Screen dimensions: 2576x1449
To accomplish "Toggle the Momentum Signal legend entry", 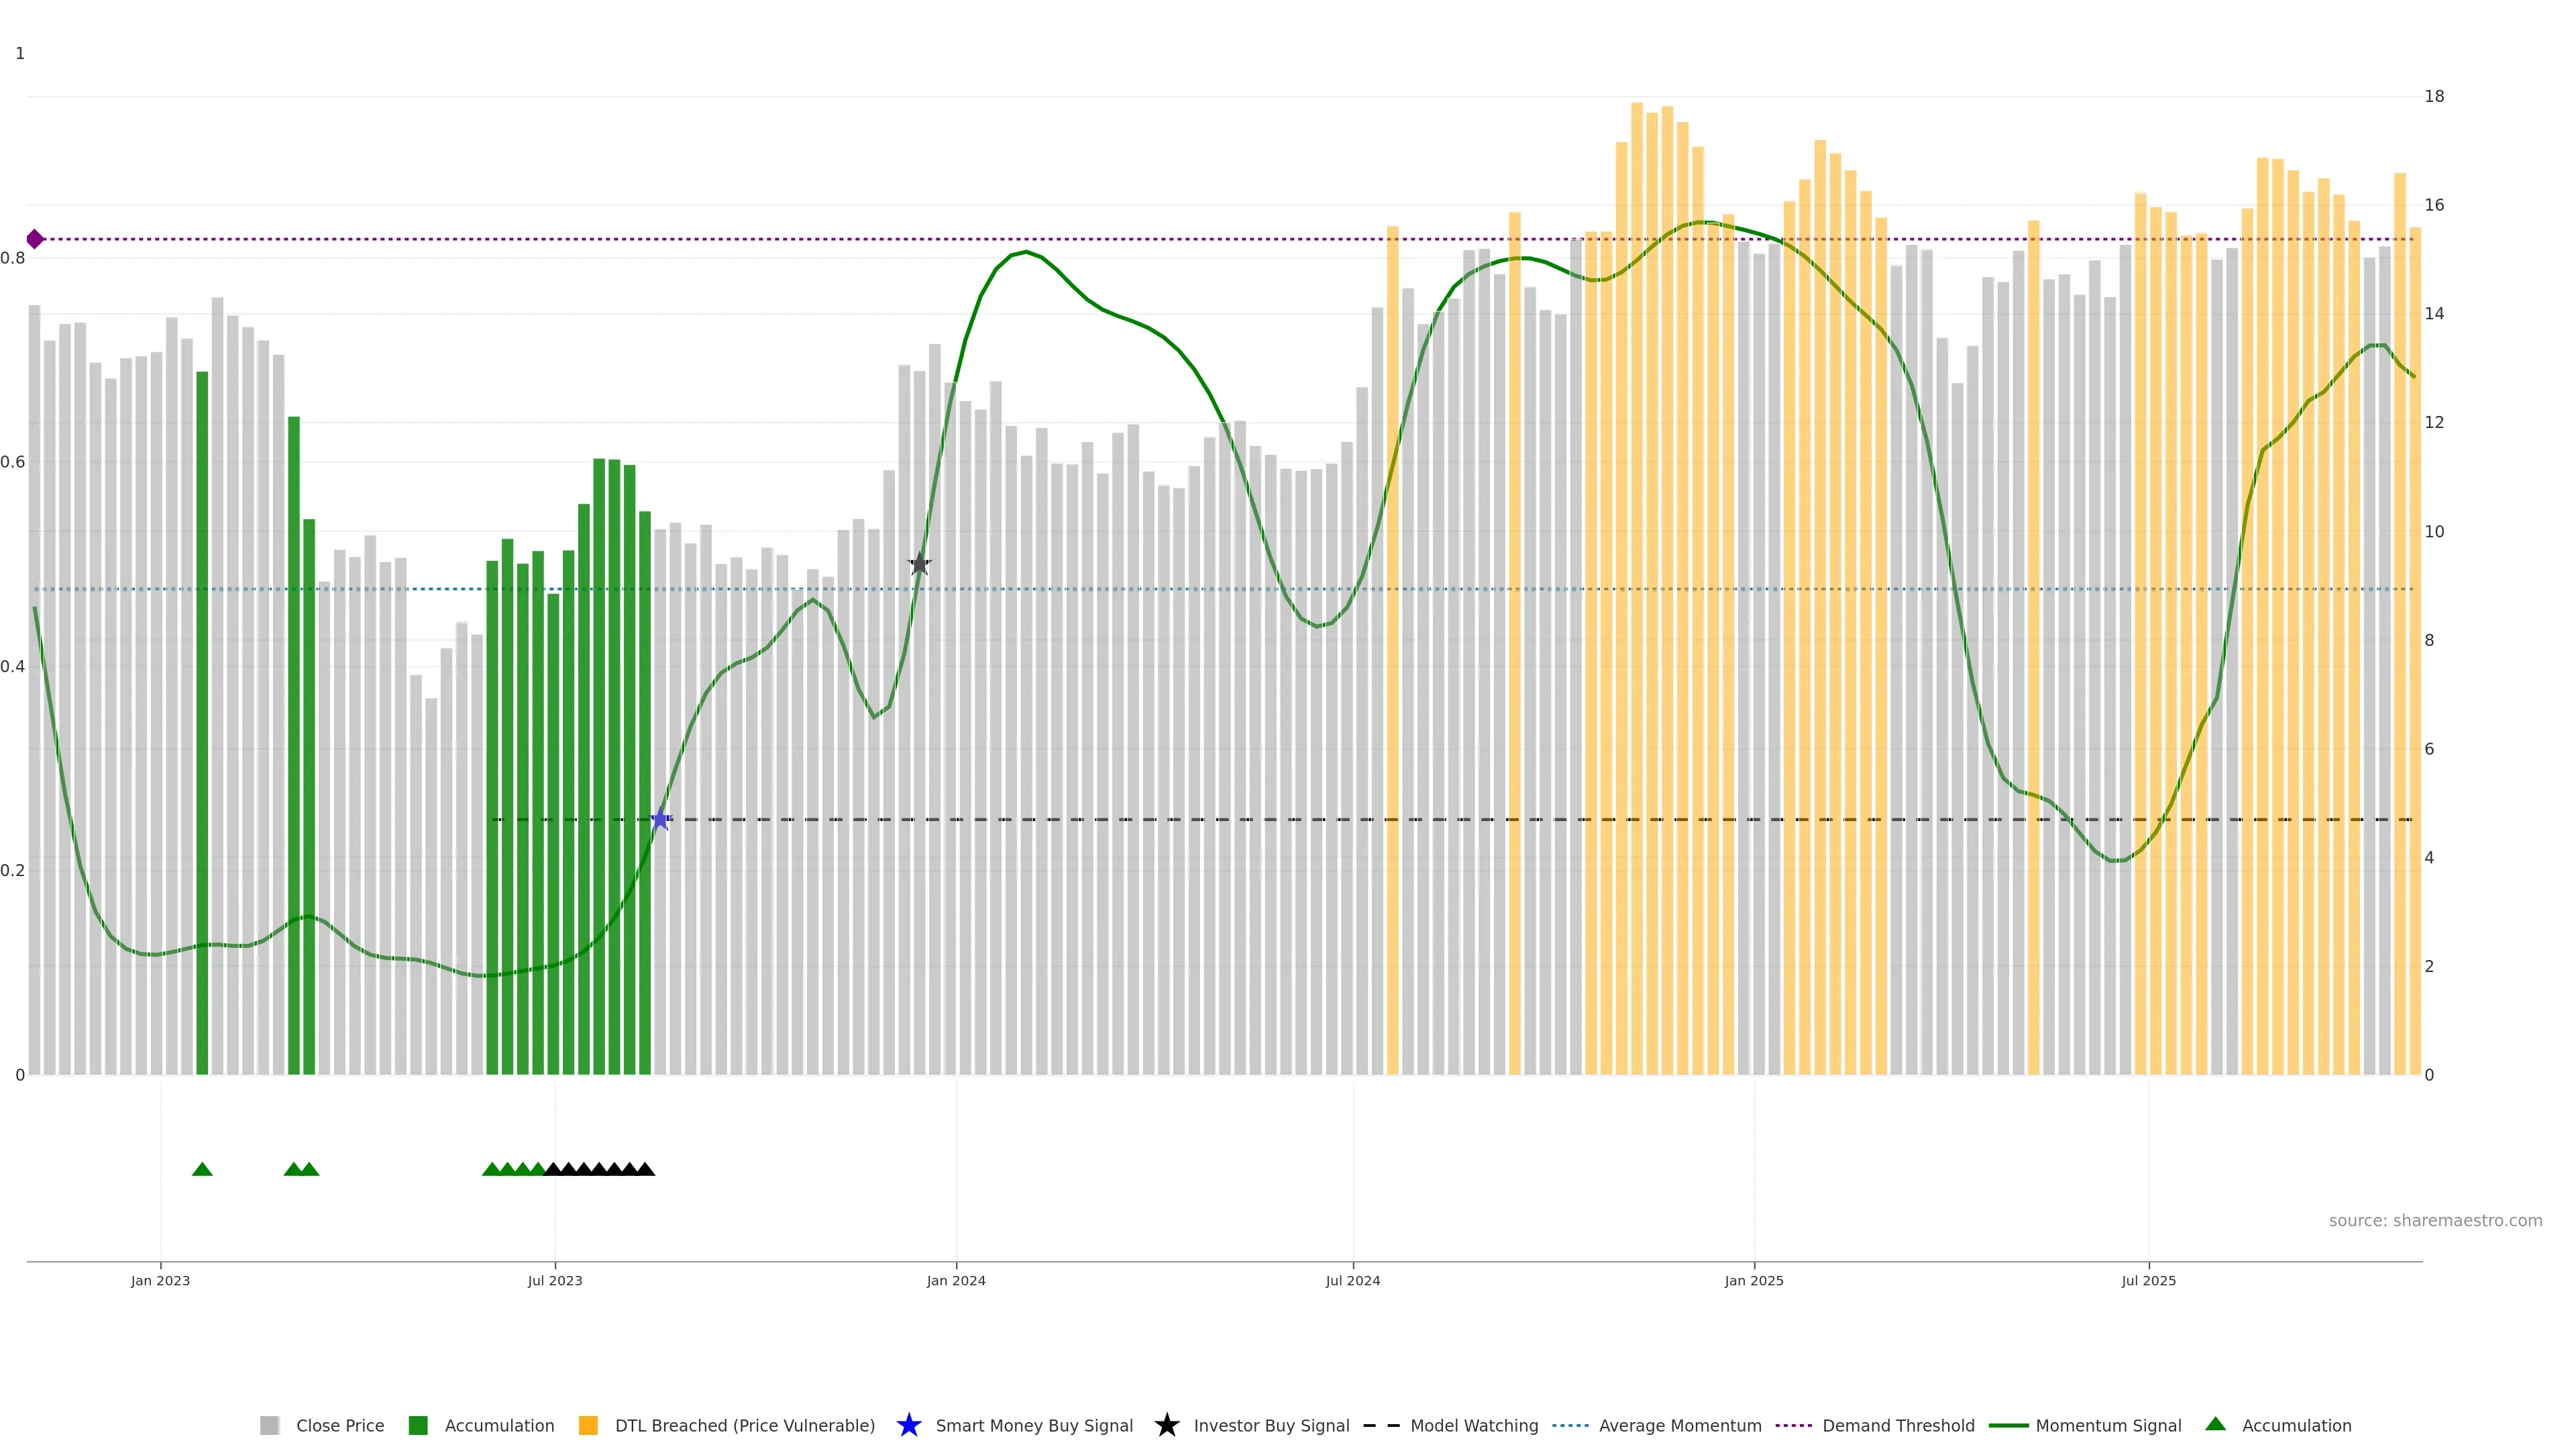I will 2108,1425.
